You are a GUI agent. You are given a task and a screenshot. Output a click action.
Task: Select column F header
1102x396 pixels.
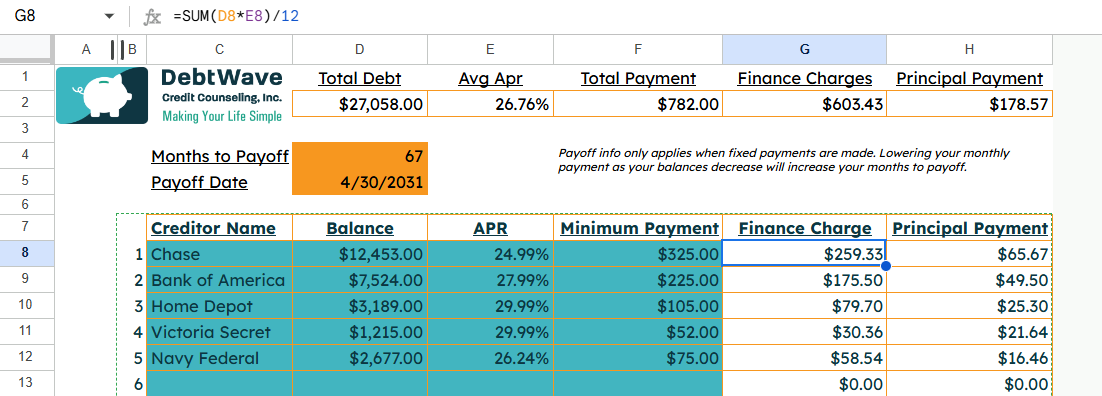637,49
